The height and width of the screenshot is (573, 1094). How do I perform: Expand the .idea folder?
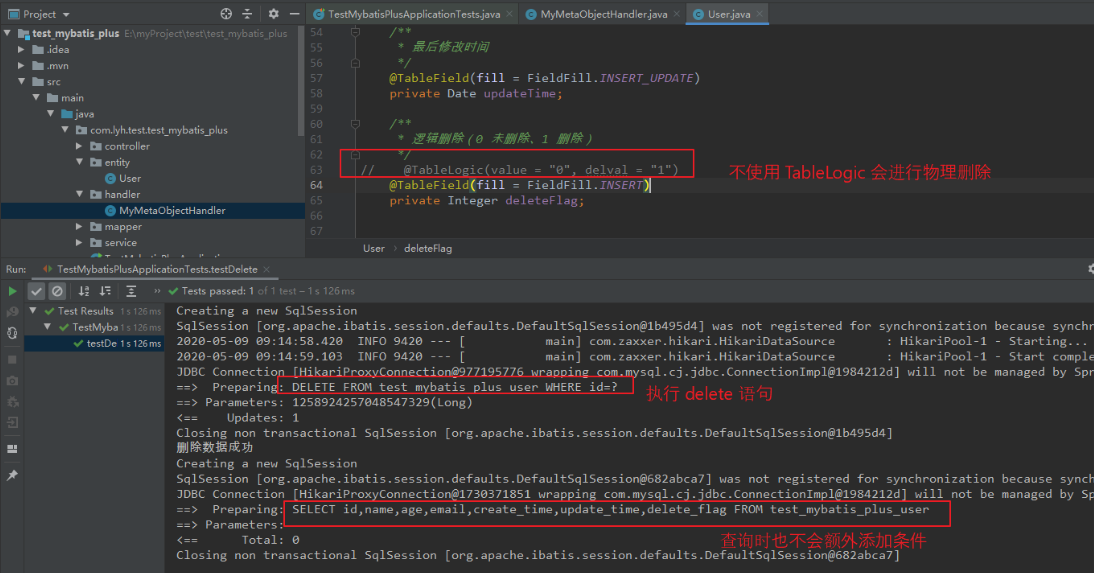tap(21, 50)
